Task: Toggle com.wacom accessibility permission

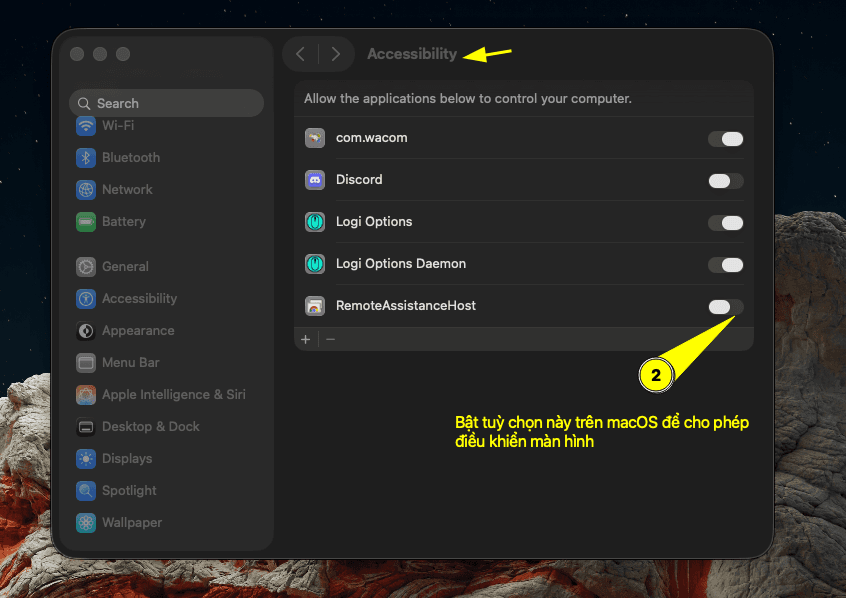Action: [725, 139]
